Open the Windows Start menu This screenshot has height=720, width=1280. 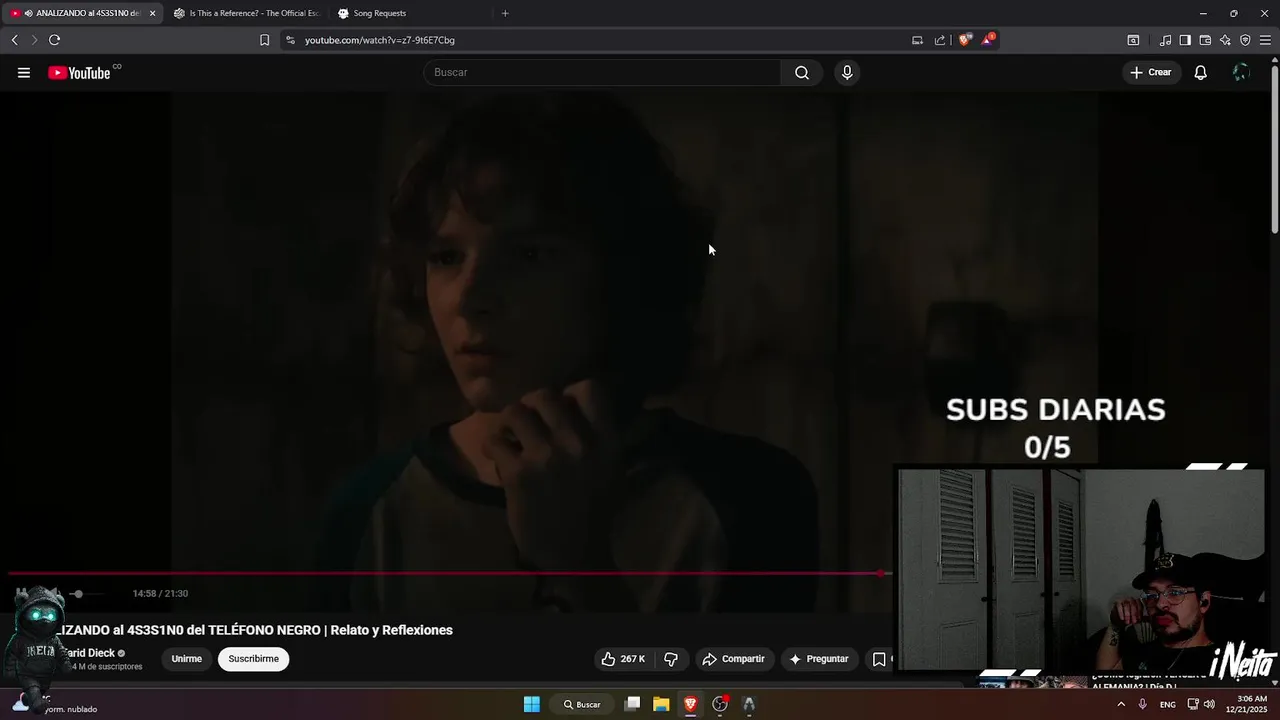[x=532, y=704]
